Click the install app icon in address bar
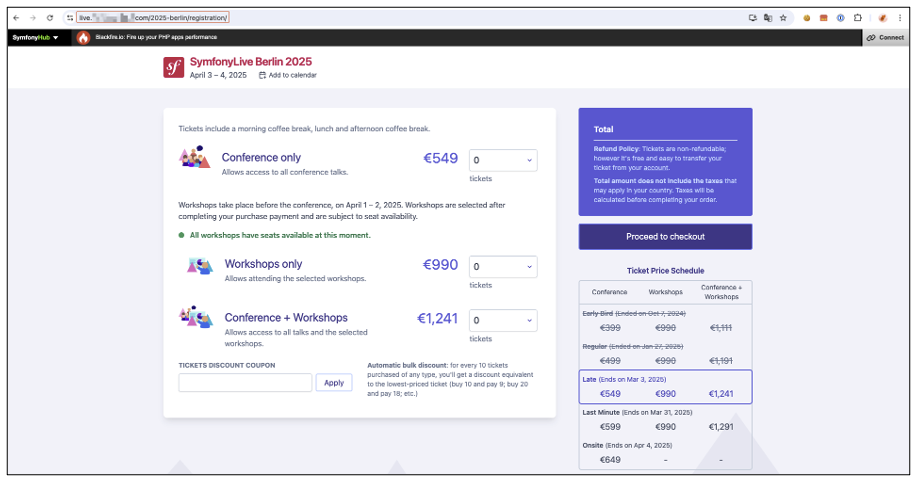Viewport: 918px width, 481px height. click(752, 18)
